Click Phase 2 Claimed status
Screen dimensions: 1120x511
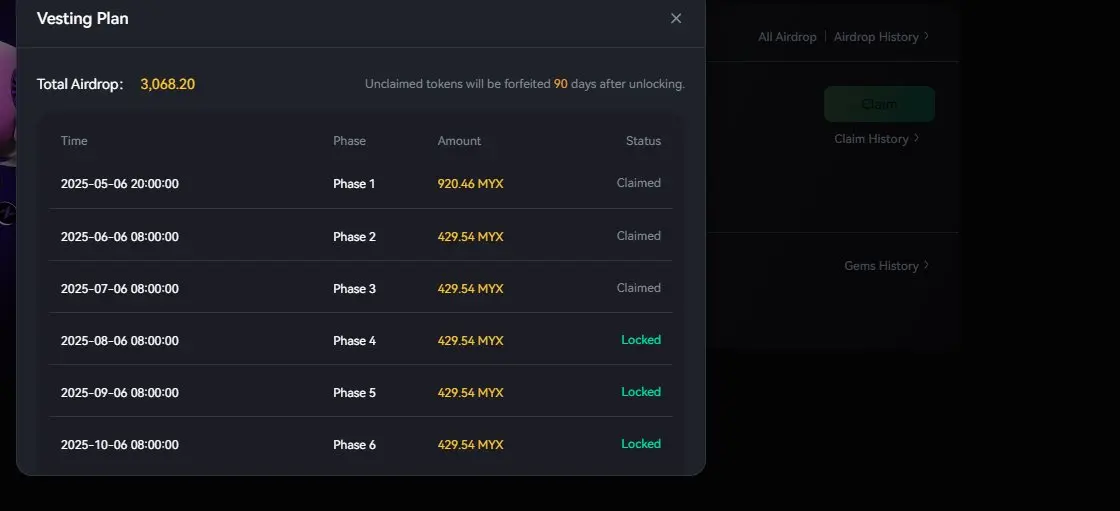[639, 236]
